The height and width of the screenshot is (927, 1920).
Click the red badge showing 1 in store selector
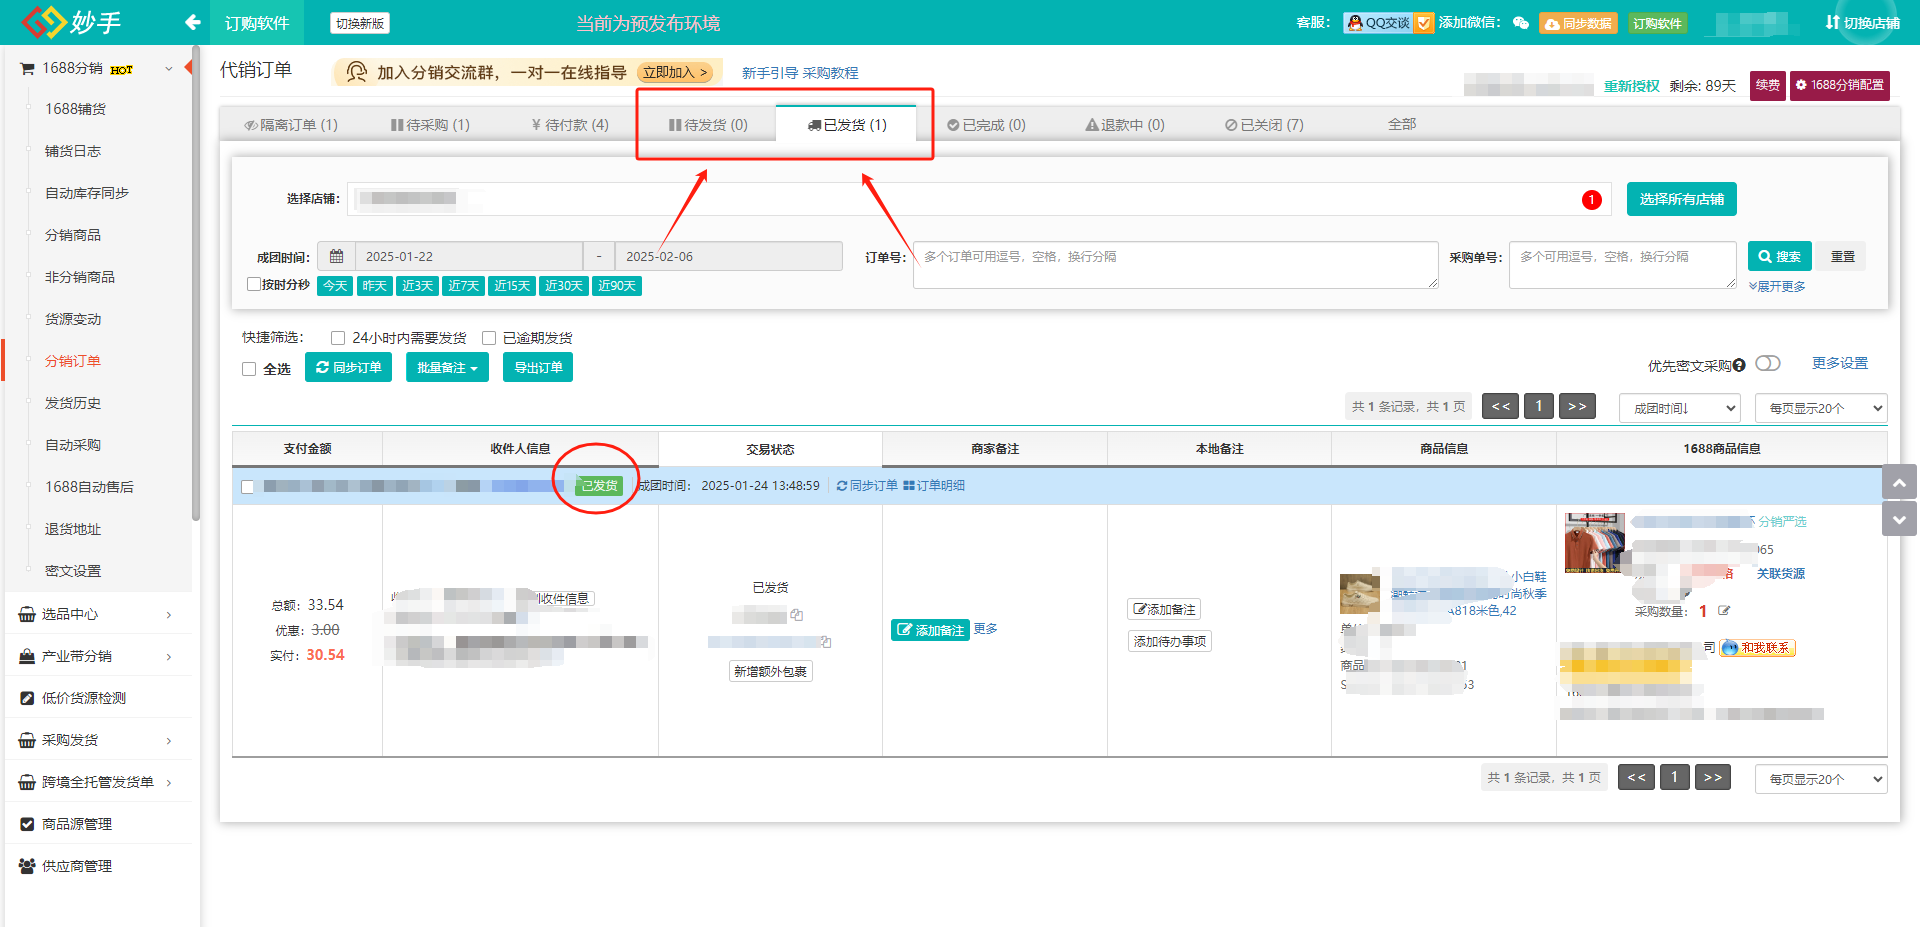[1591, 200]
